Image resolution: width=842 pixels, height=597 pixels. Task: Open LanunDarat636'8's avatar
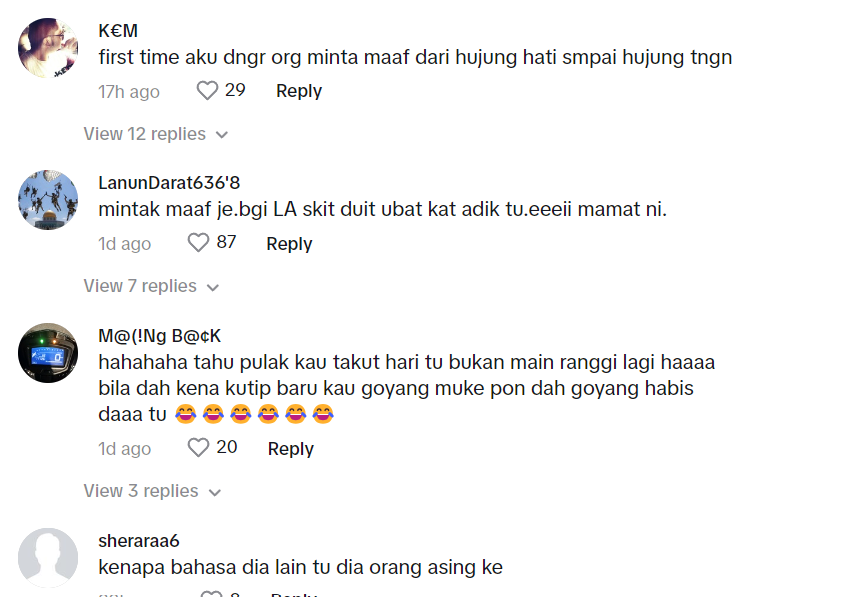[48, 200]
